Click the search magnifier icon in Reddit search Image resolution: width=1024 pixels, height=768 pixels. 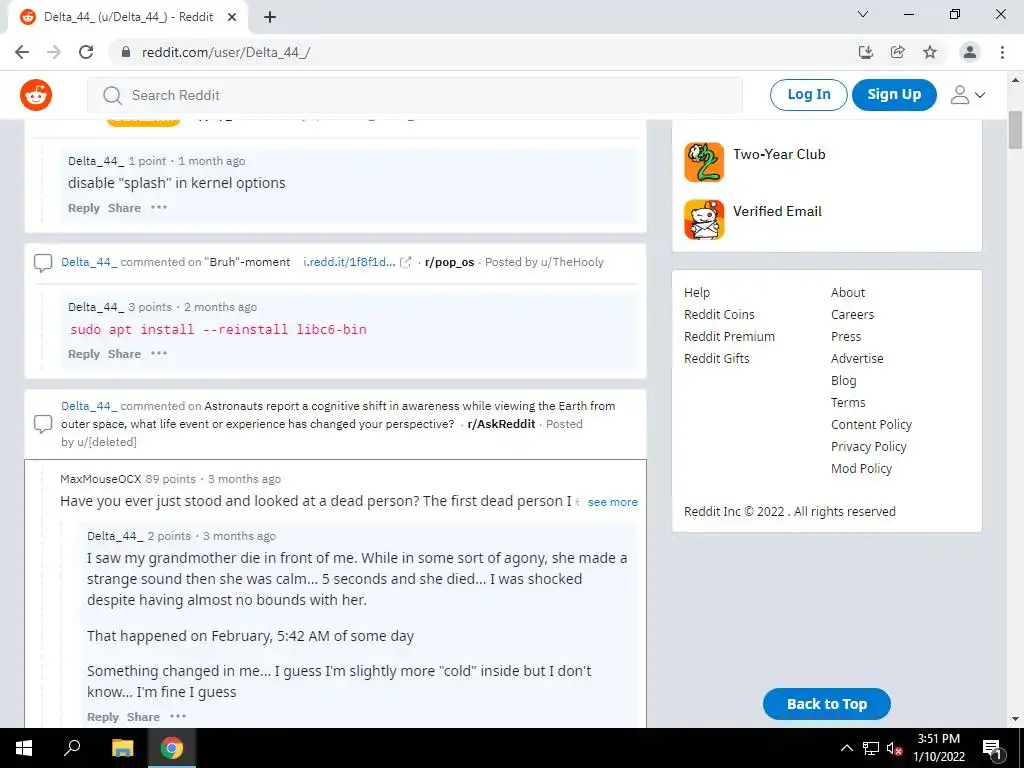coord(112,95)
